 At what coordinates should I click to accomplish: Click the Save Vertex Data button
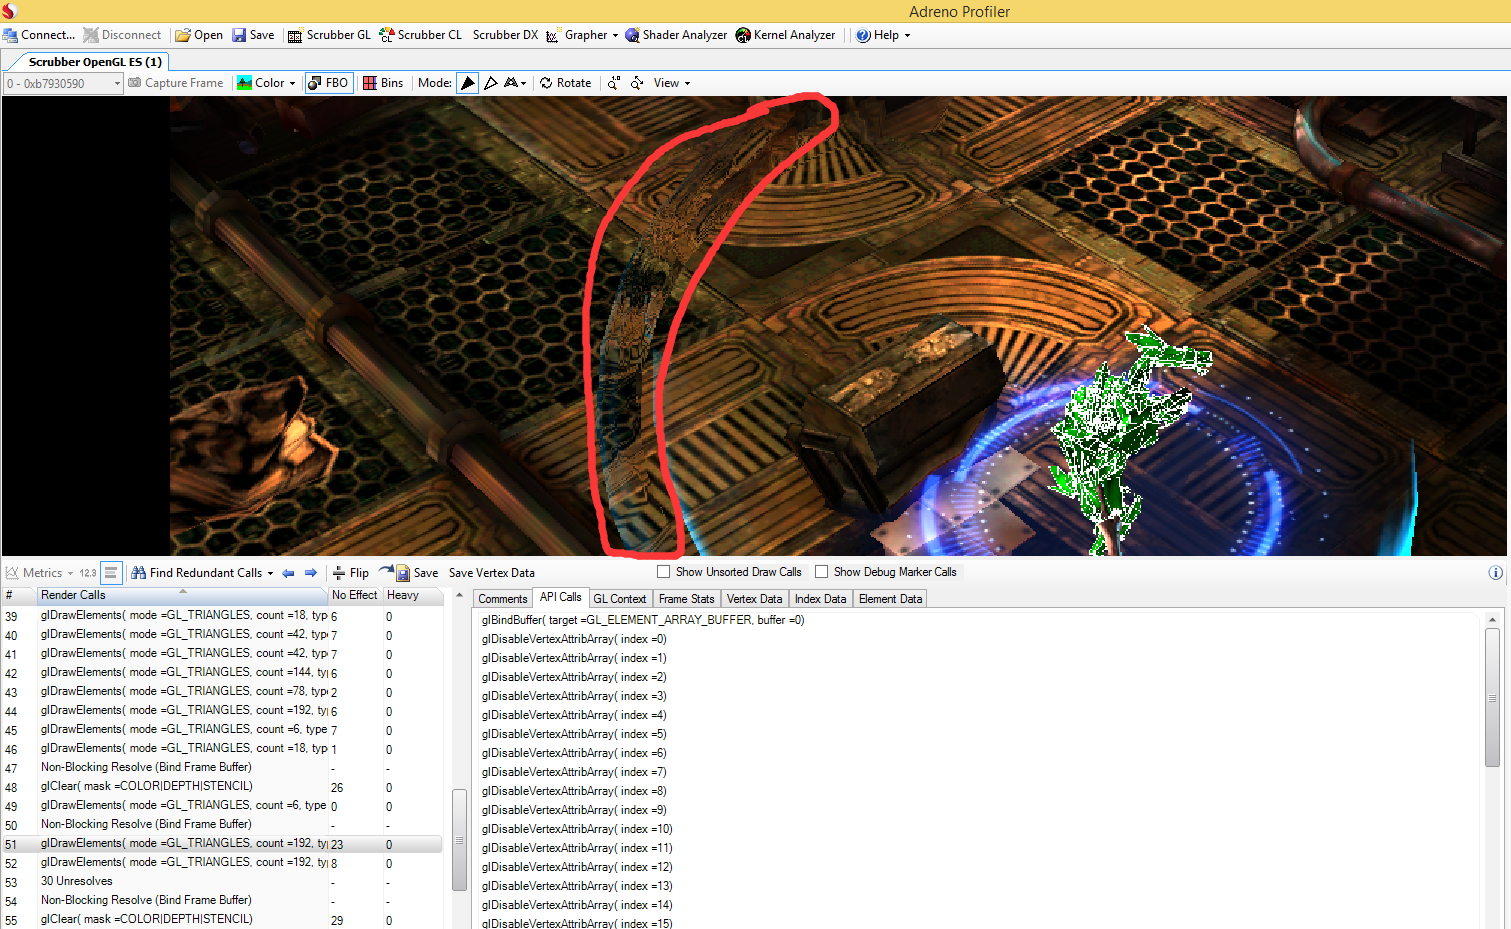(491, 573)
